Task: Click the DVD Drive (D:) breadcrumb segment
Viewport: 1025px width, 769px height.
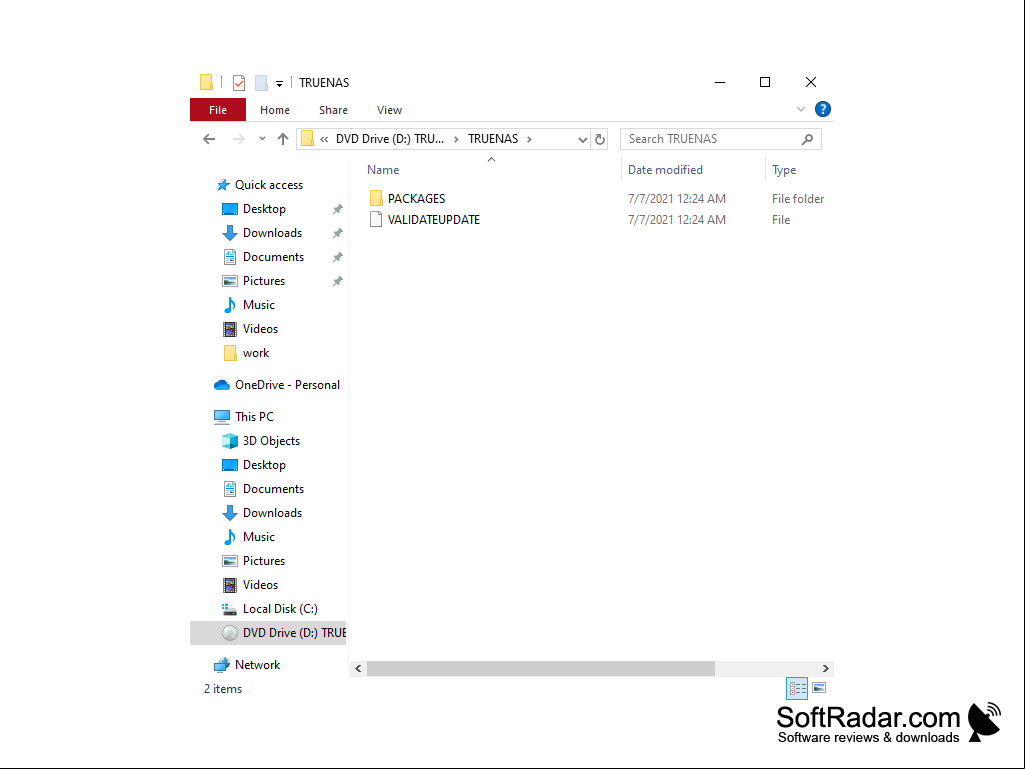Action: point(390,139)
